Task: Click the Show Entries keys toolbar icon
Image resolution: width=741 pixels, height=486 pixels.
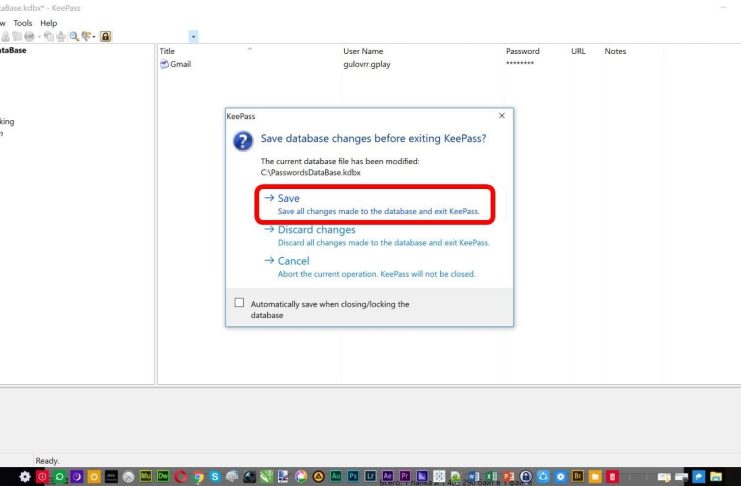Action: (86, 36)
